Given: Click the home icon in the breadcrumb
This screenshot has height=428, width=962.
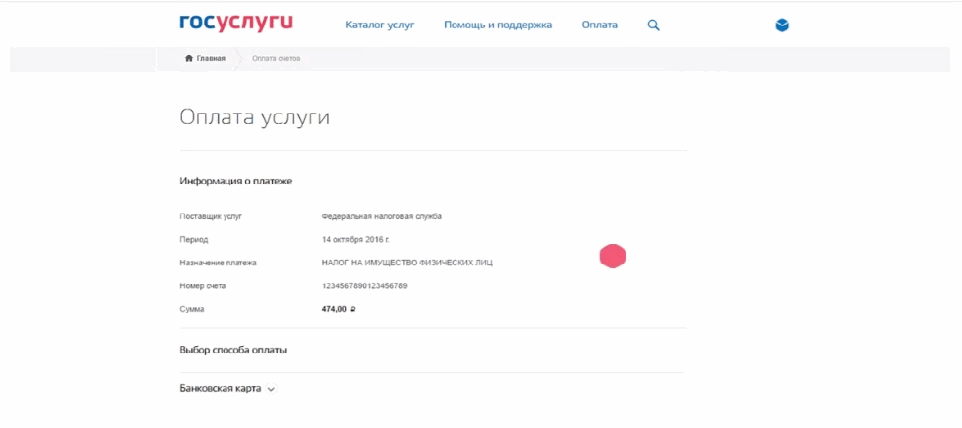Looking at the screenshot, I should (189, 59).
